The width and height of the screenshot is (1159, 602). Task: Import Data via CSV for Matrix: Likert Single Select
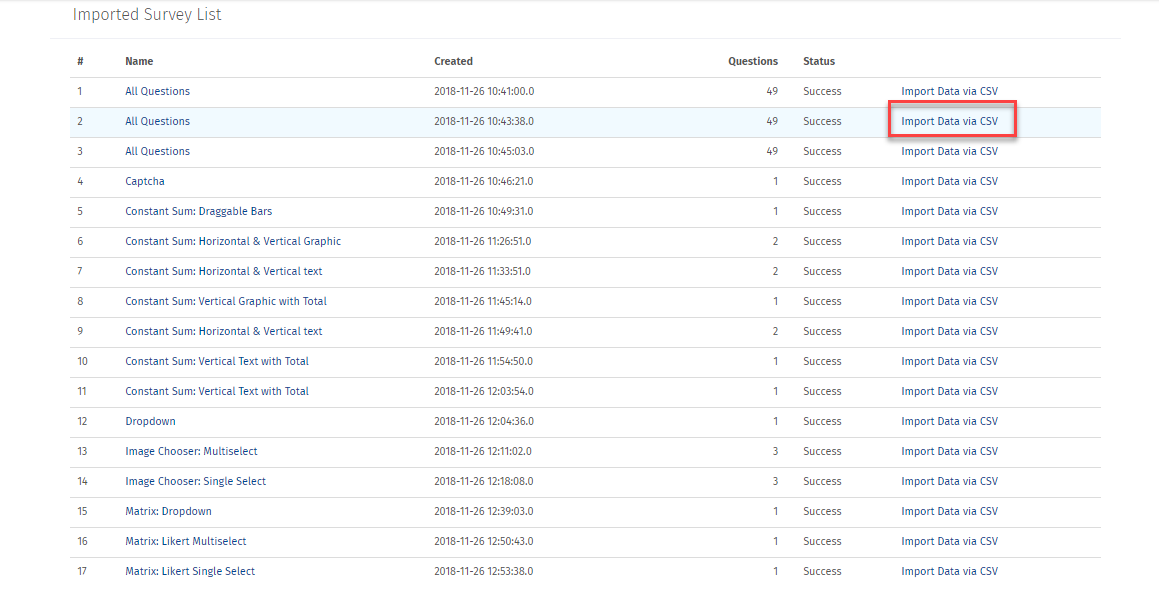pos(950,571)
